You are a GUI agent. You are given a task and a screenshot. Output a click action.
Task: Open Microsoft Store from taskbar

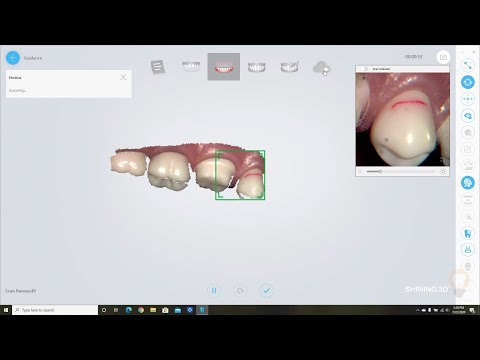click(x=165, y=310)
